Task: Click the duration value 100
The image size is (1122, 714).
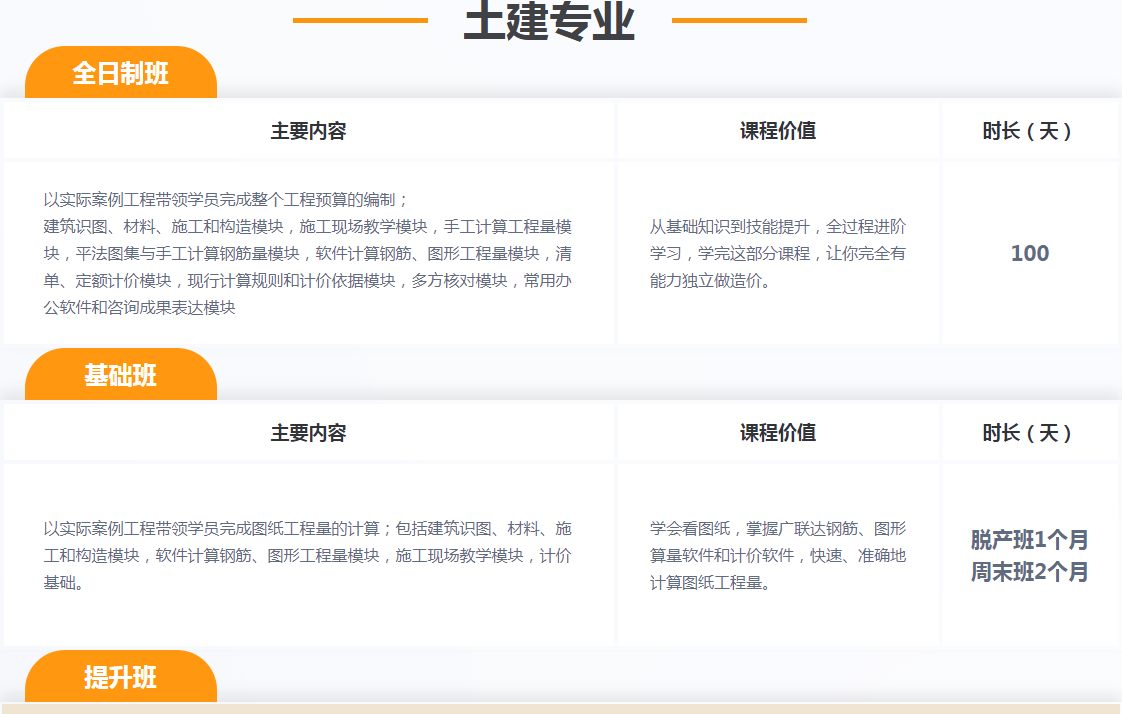Action: [1029, 254]
